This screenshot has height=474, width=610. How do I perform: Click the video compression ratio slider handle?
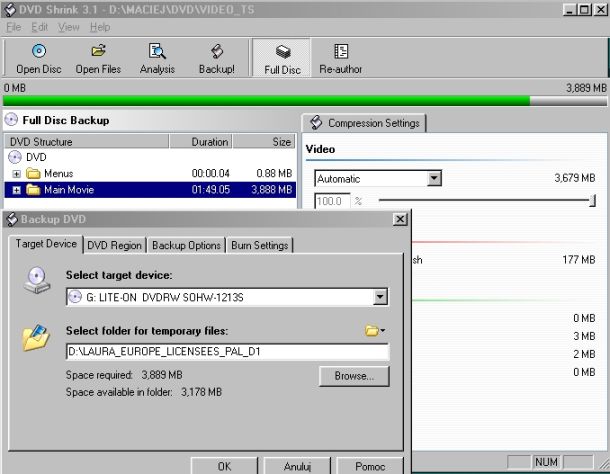tap(592, 201)
